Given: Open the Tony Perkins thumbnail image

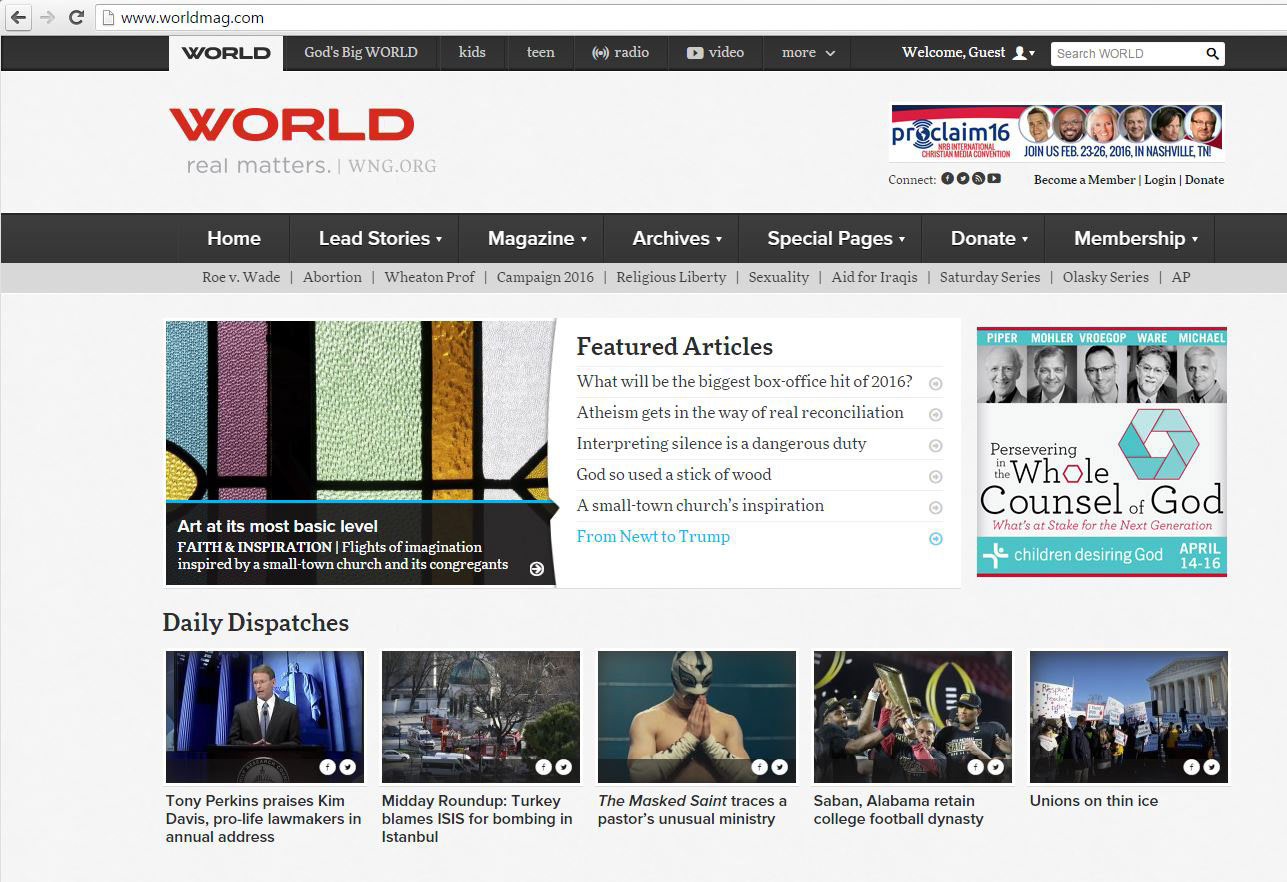Looking at the screenshot, I should click(265, 717).
